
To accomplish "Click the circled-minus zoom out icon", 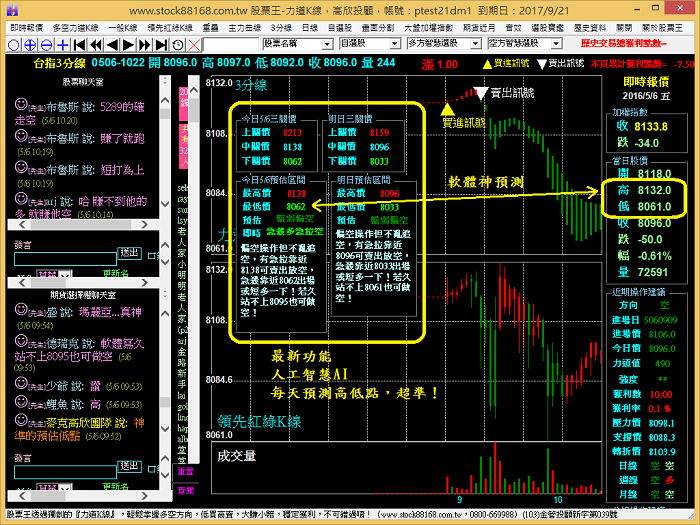I will click(x=46, y=45).
